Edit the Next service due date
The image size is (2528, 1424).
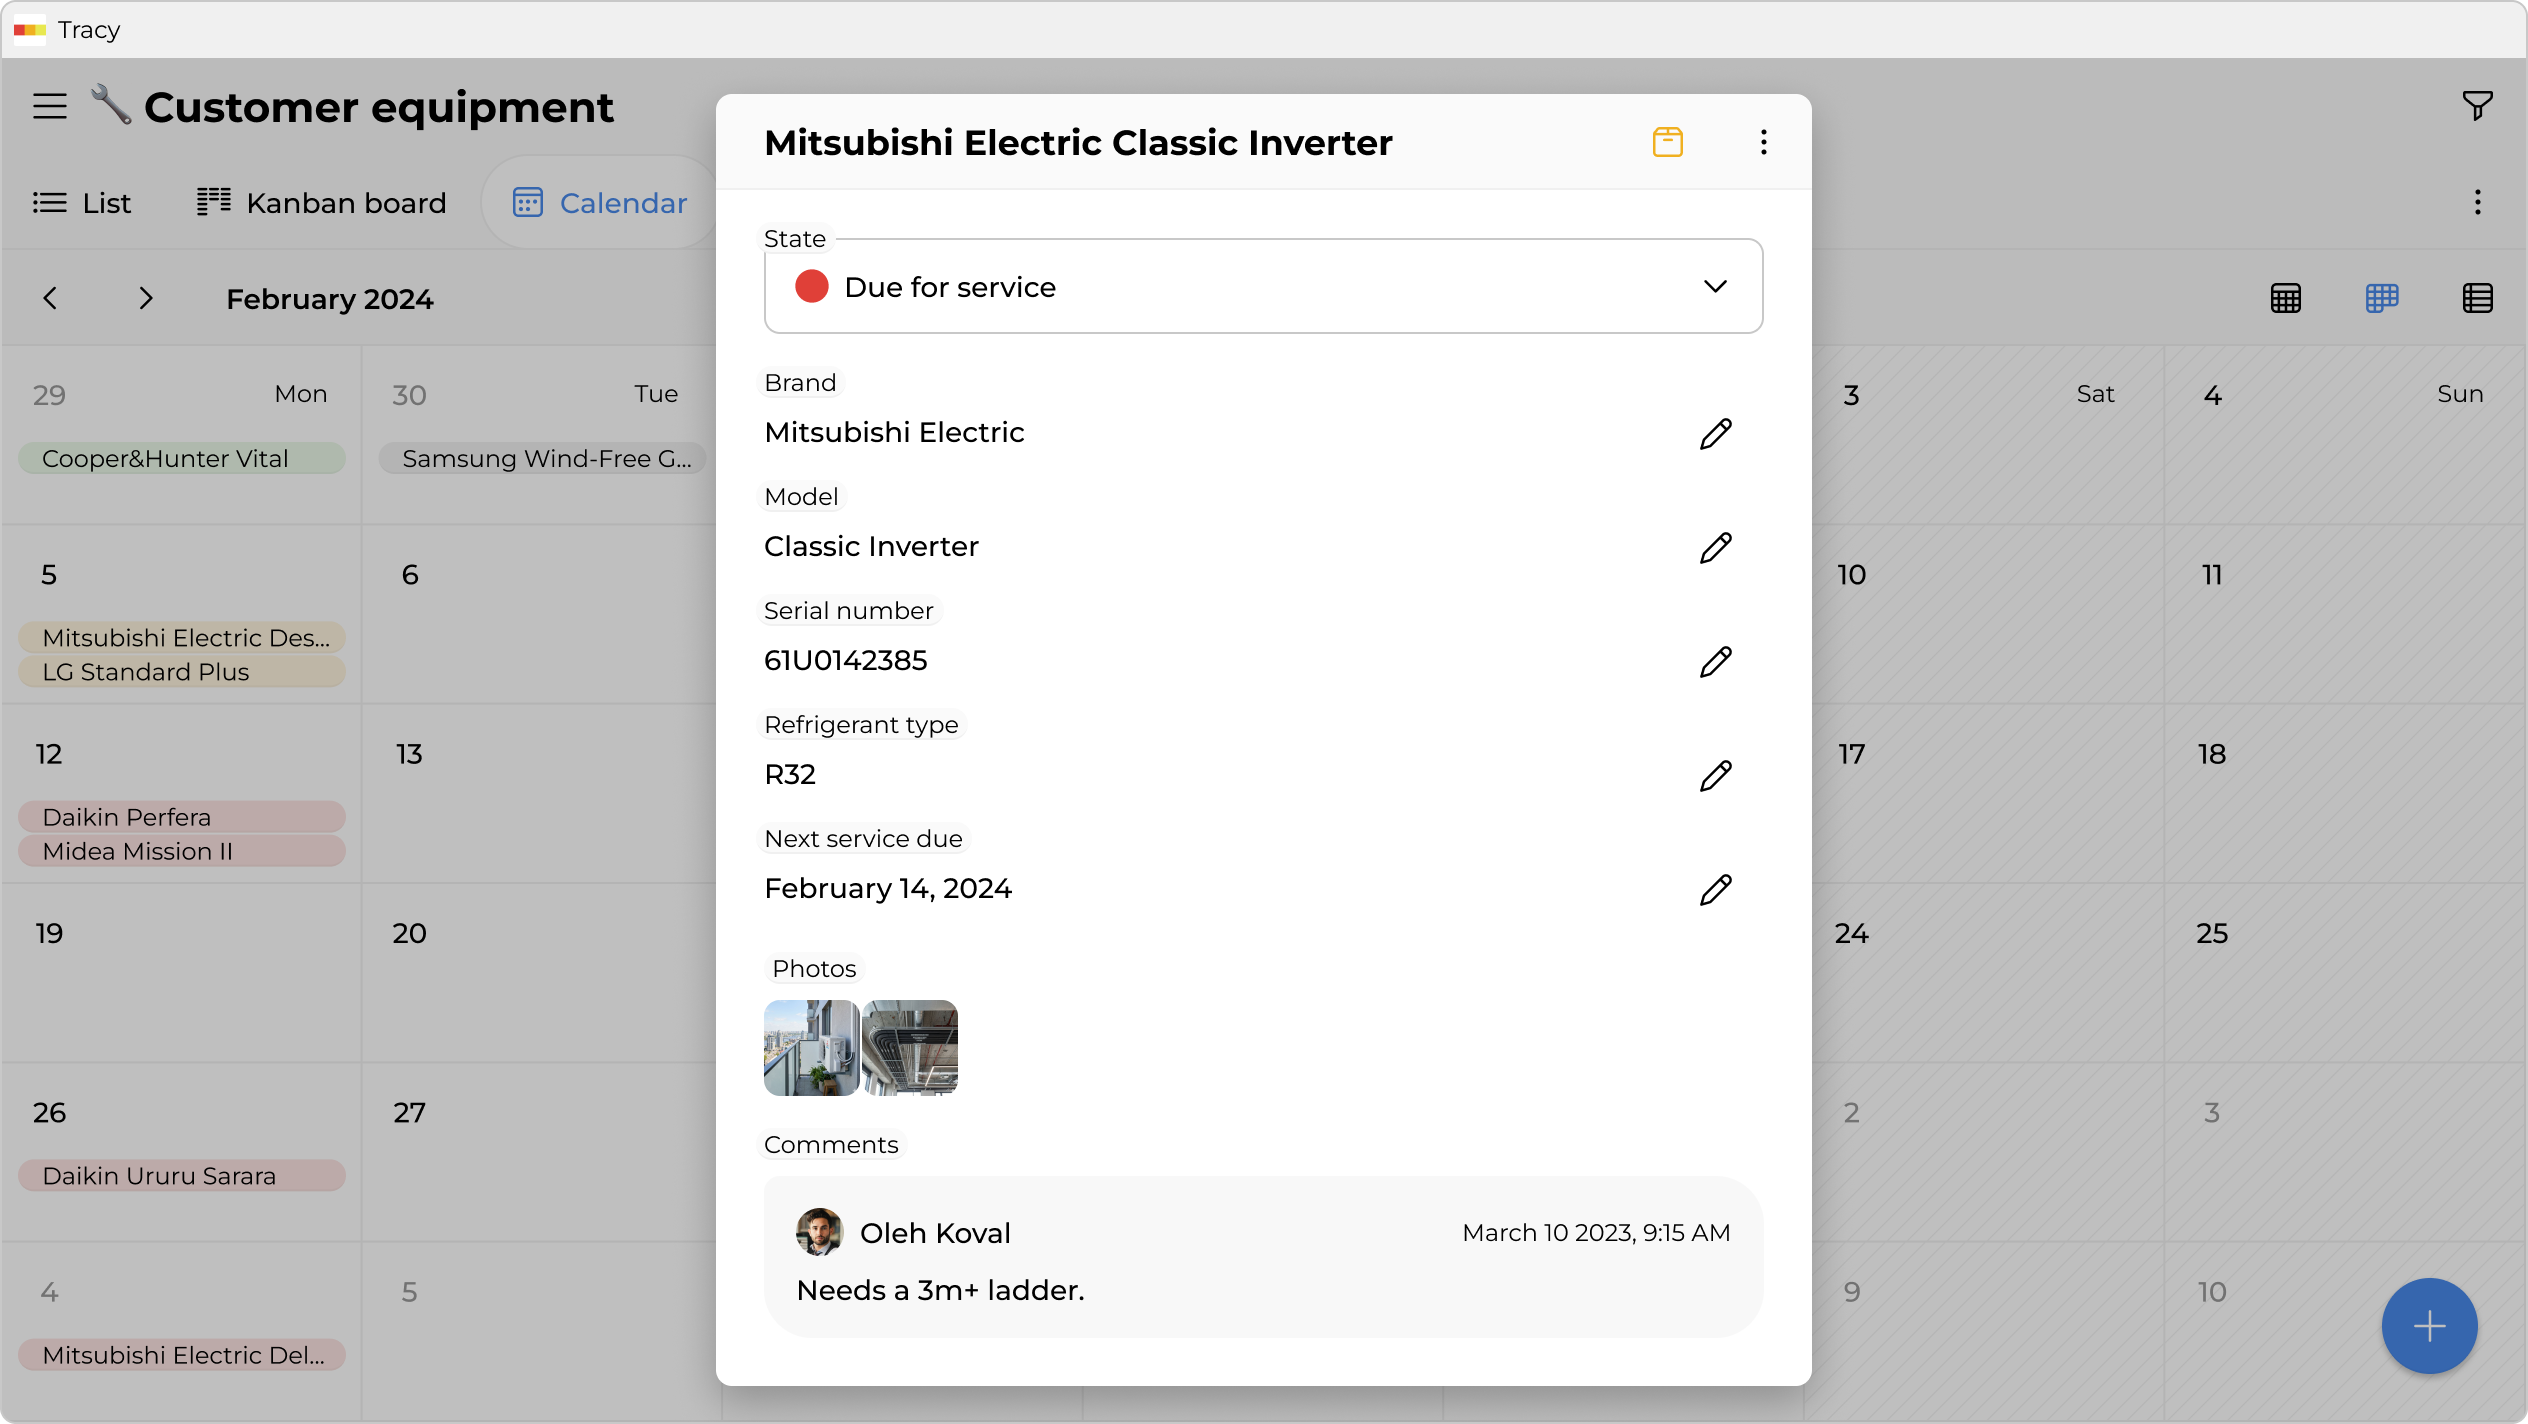point(1715,889)
